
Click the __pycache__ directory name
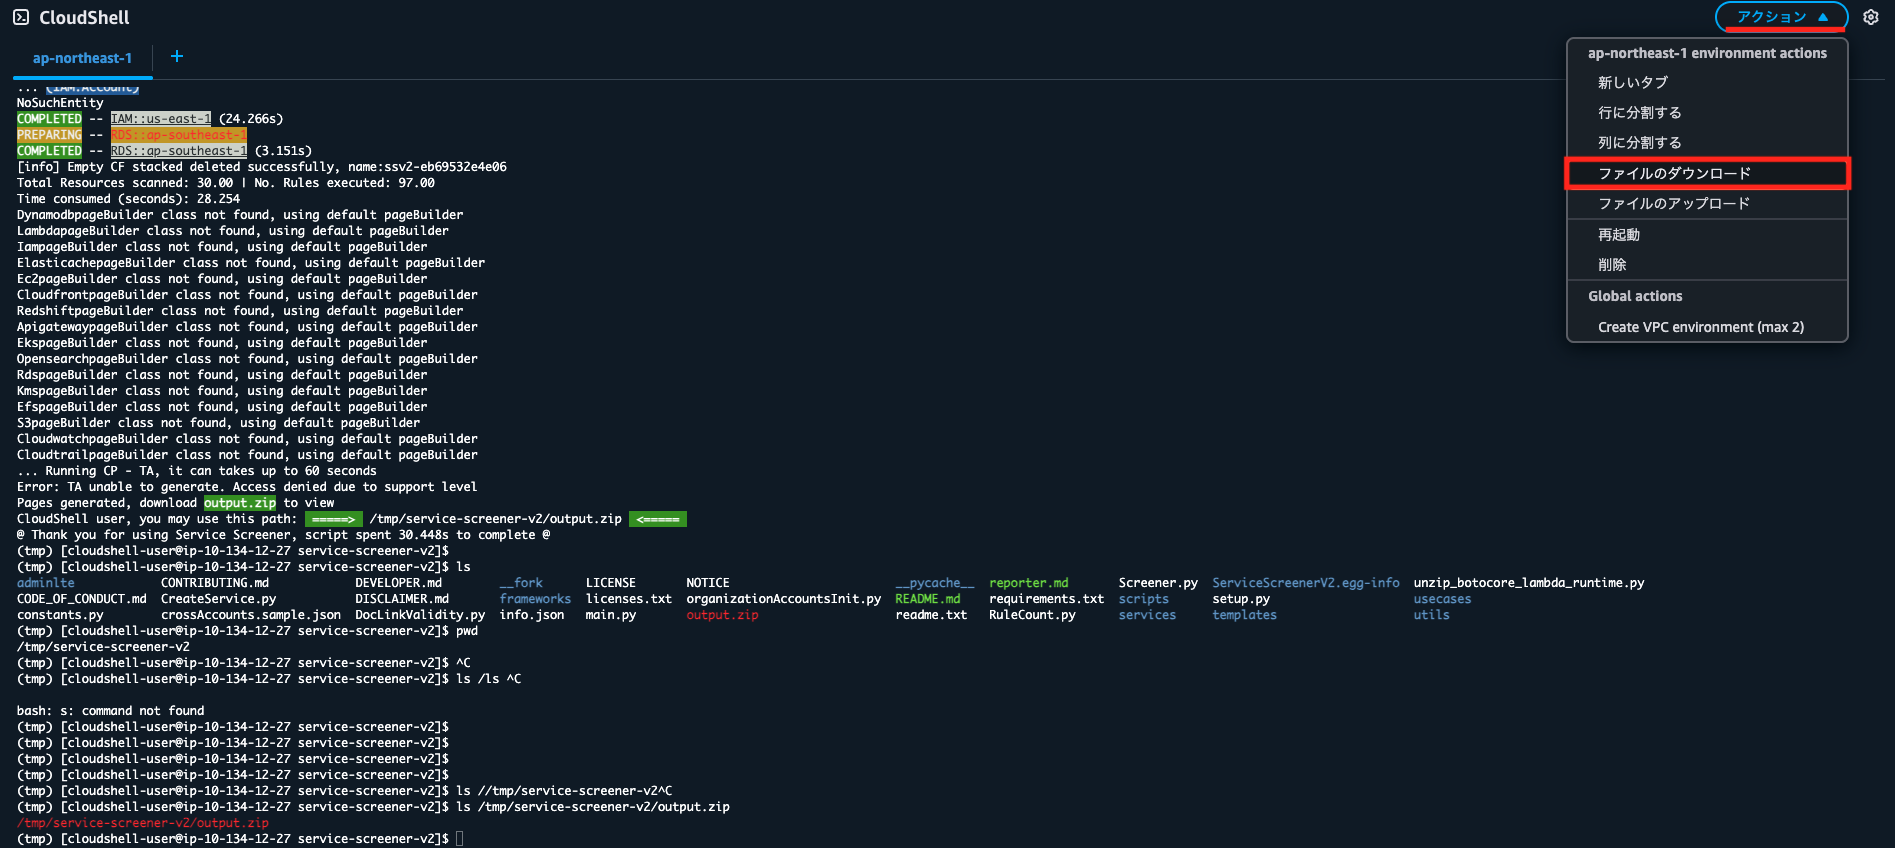(935, 583)
